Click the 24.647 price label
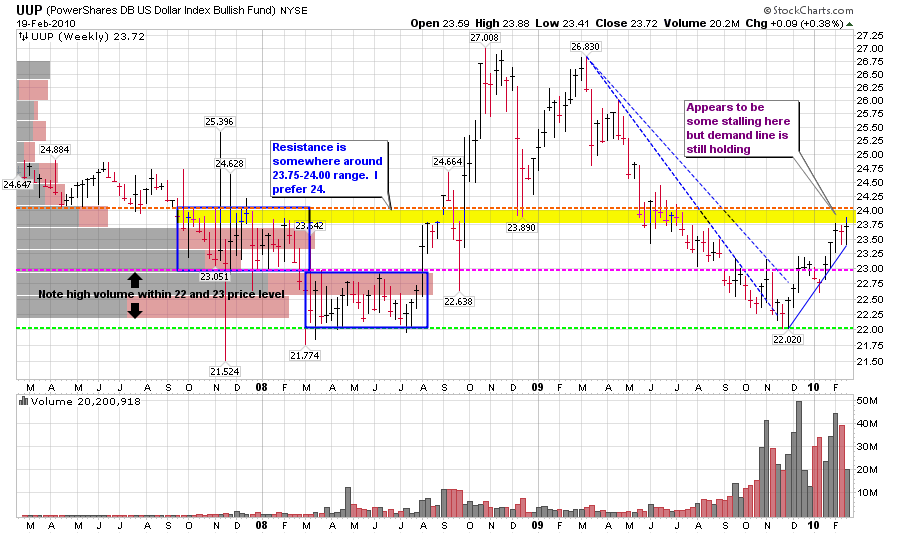Image resolution: width=900 pixels, height=534 pixels. (17, 185)
